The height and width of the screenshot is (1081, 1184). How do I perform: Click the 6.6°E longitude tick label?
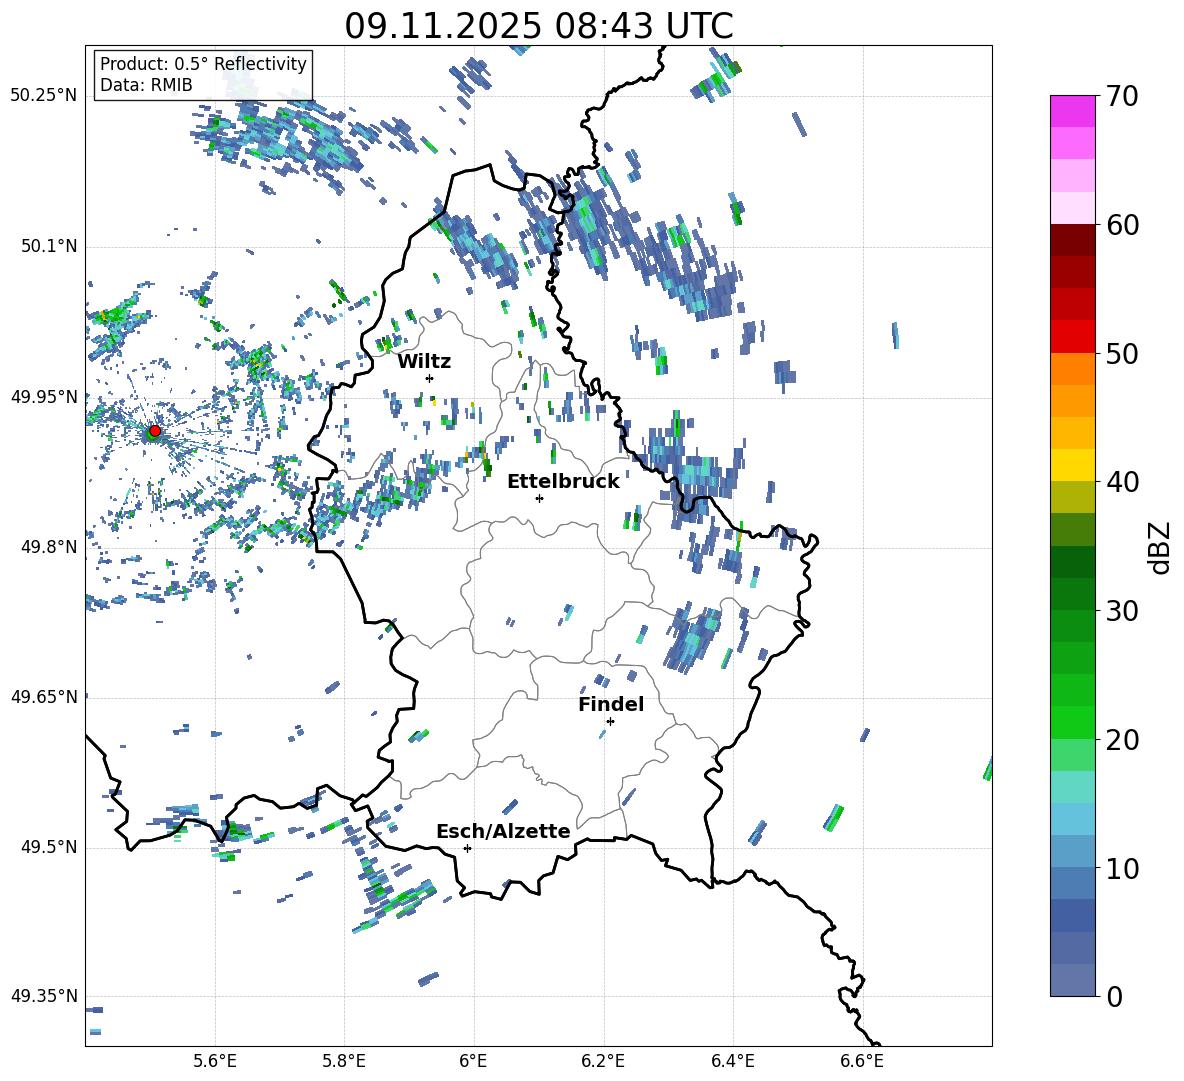[862, 1061]
